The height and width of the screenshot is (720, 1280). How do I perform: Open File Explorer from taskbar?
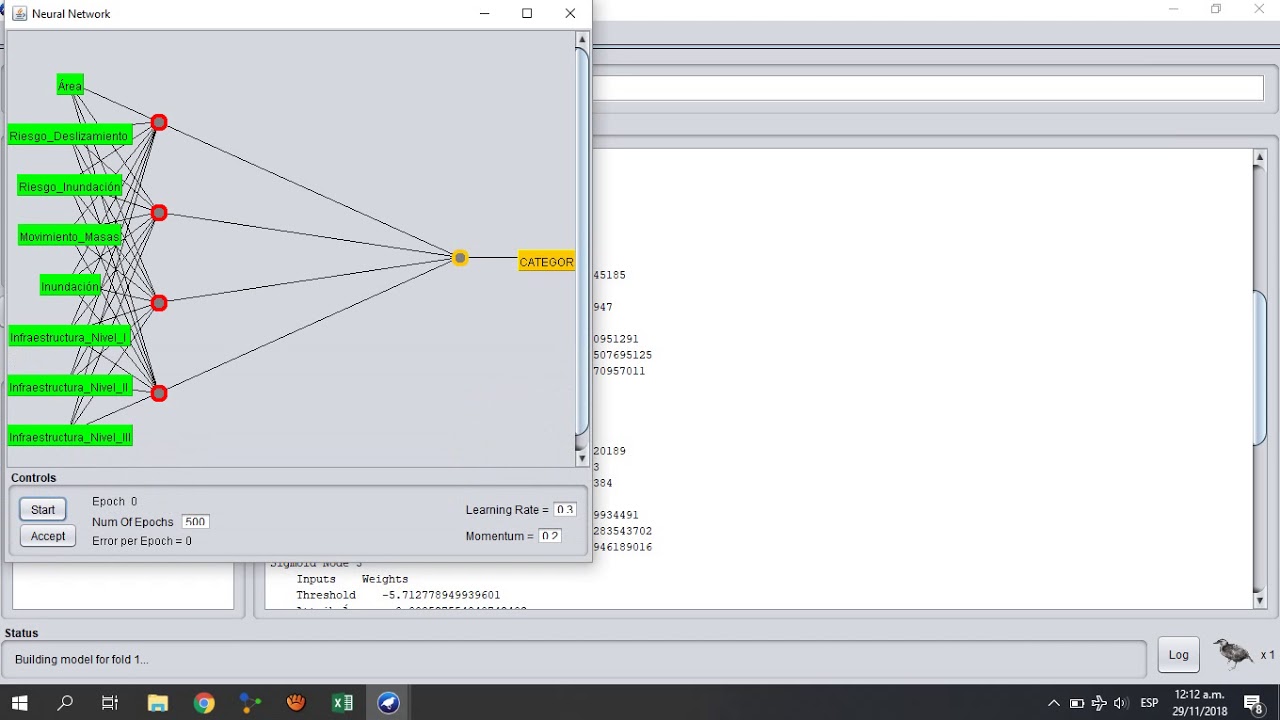(x=157, y=703)
